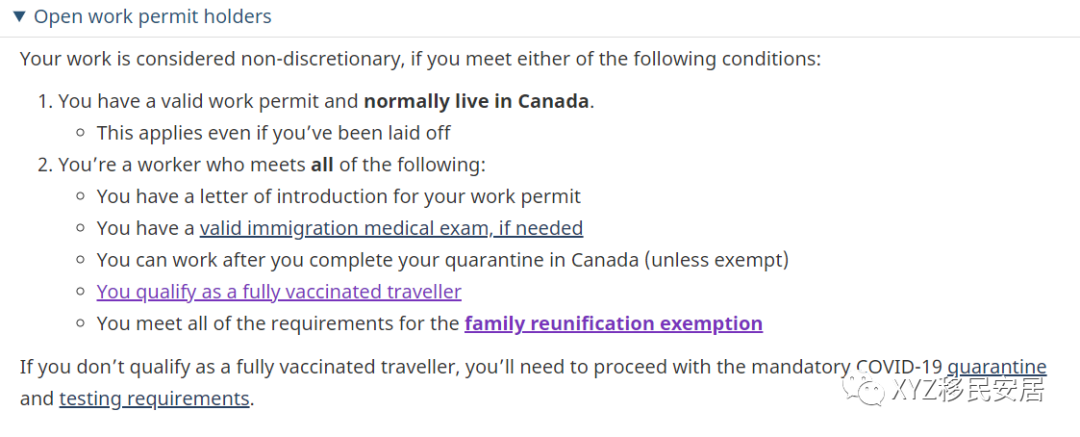Click the letter of introduction bullet text

(x=338, y=196)
